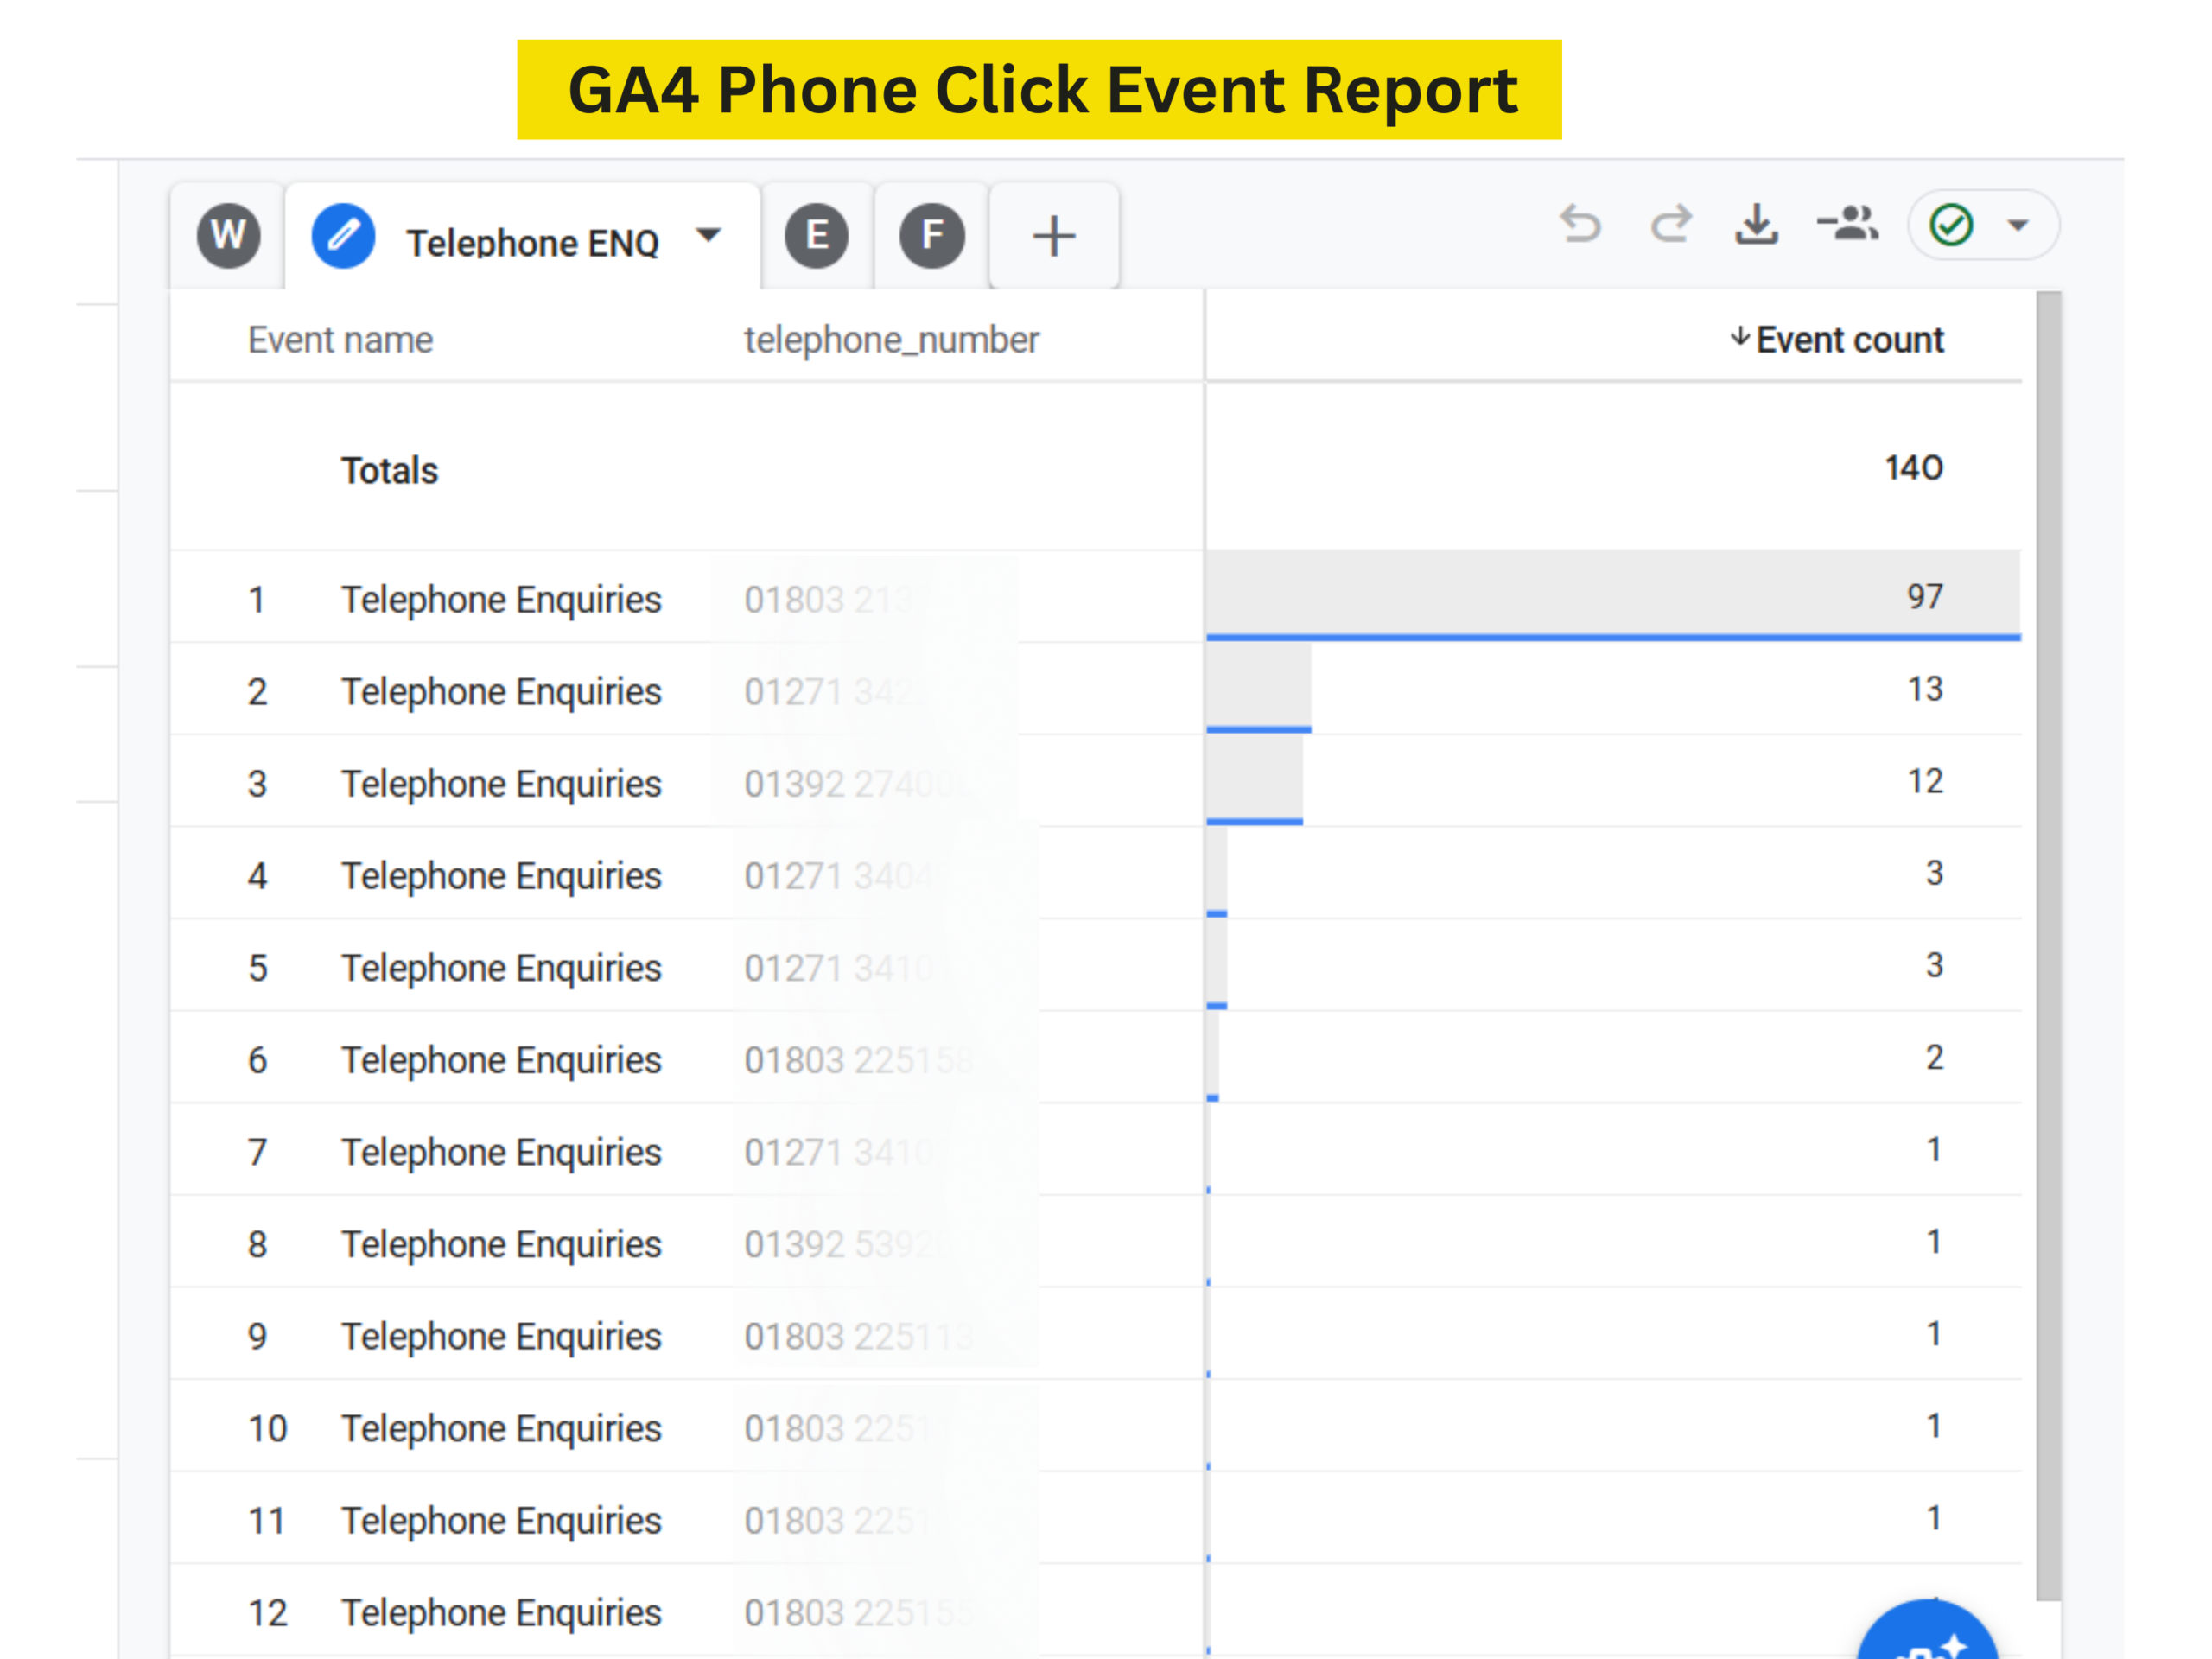Viewport: 2212px width, 1659px height.
Task: Click the undo arrow icon
Action: [1580, 225]
